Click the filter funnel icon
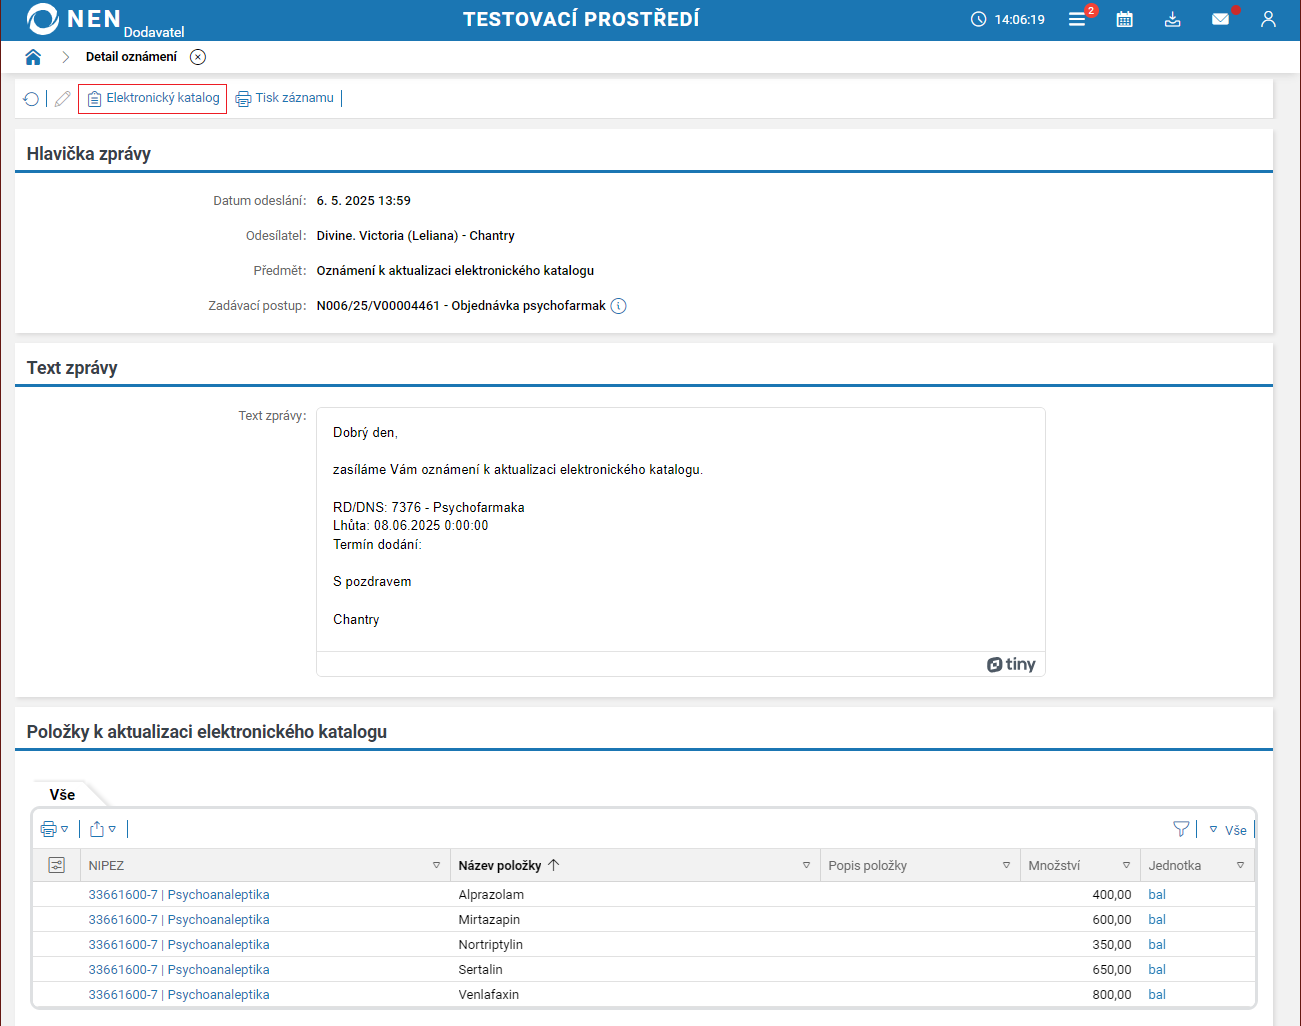The image size is (1301, 1026). coord(1181,829)
